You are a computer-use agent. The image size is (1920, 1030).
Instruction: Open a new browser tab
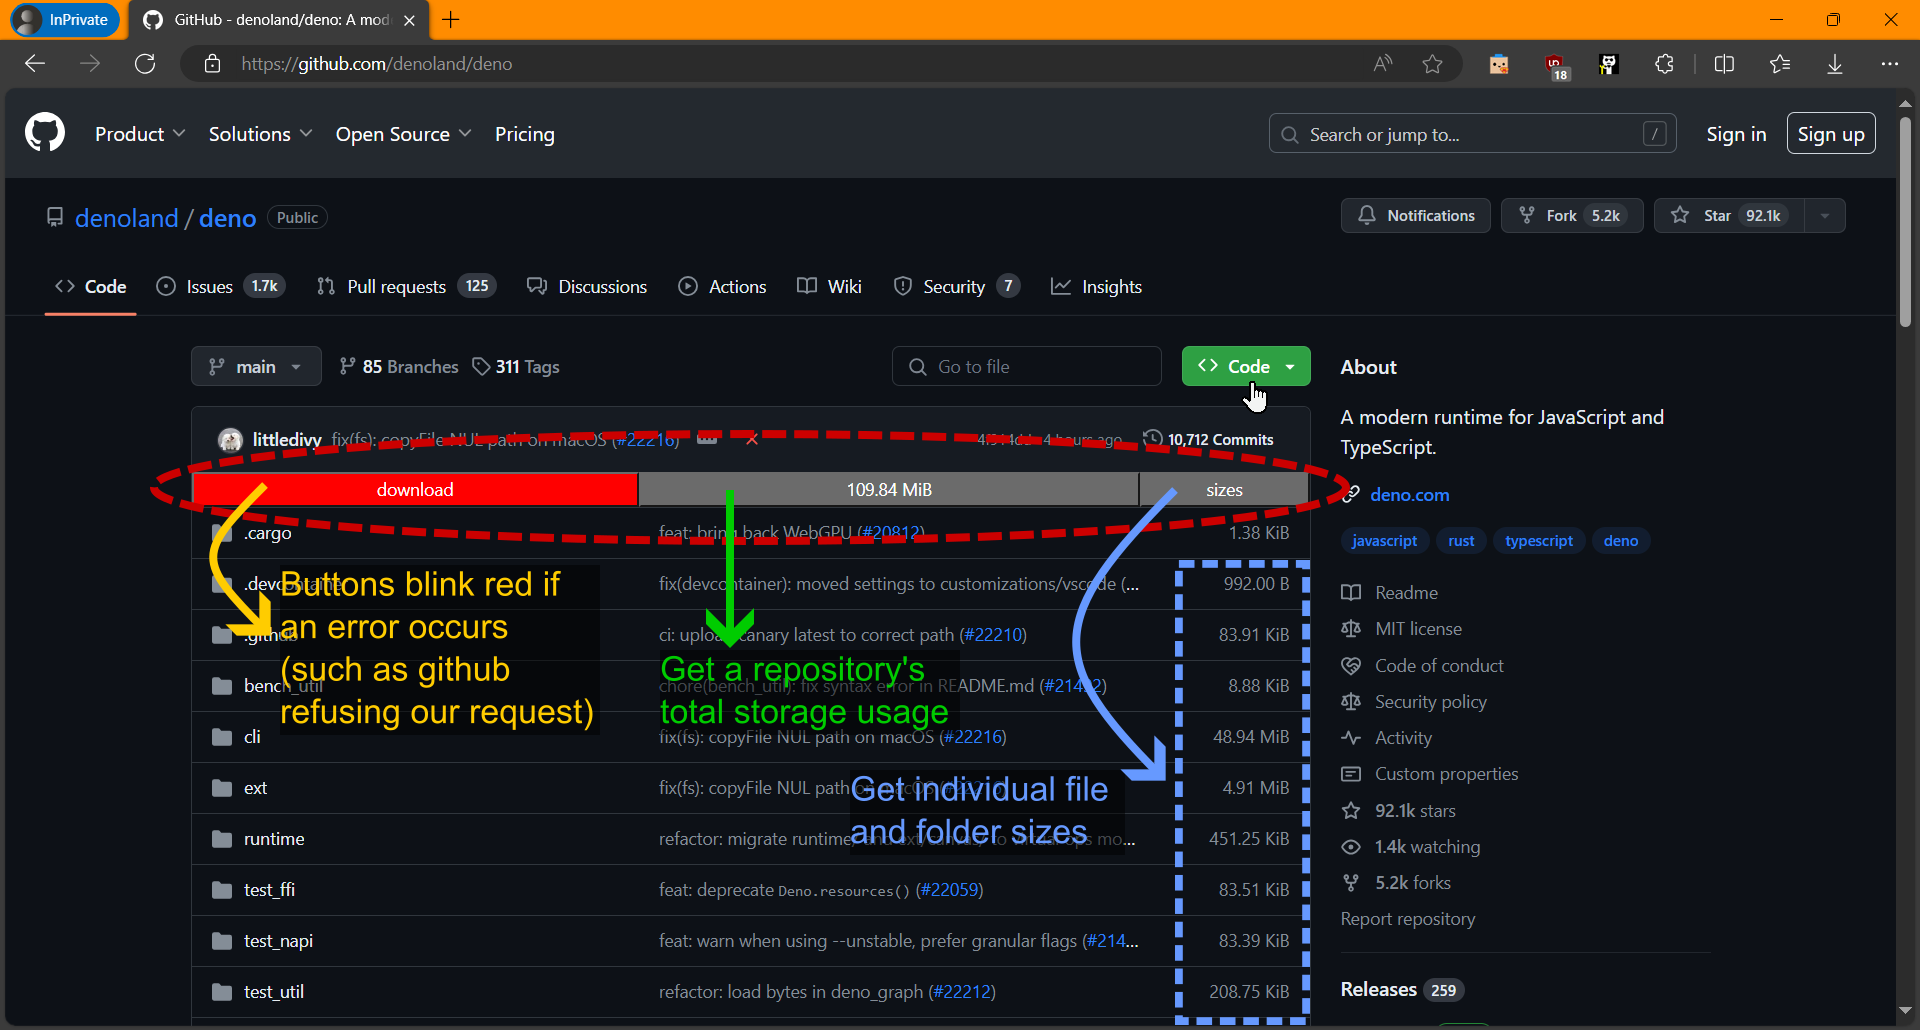coord(451,20)
